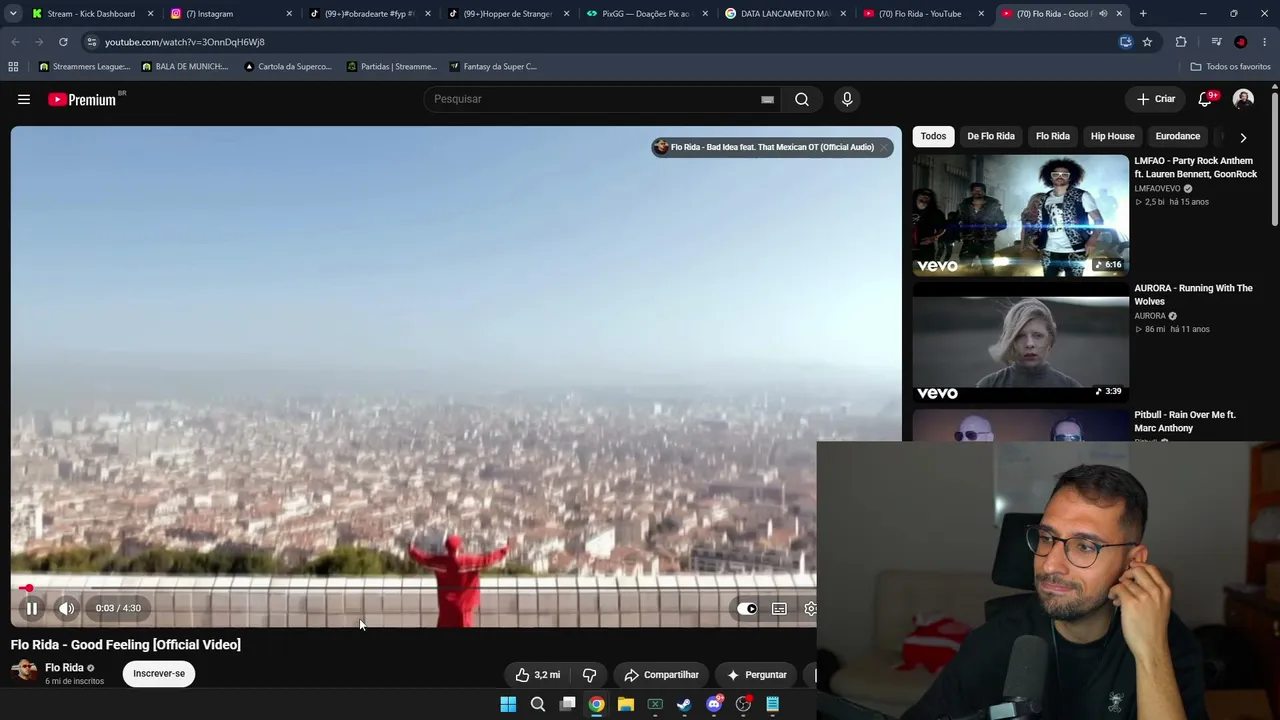This screenshot has height=720, width=1280.
Task: Click the address bar URL
Action: [x=185, y=42]
